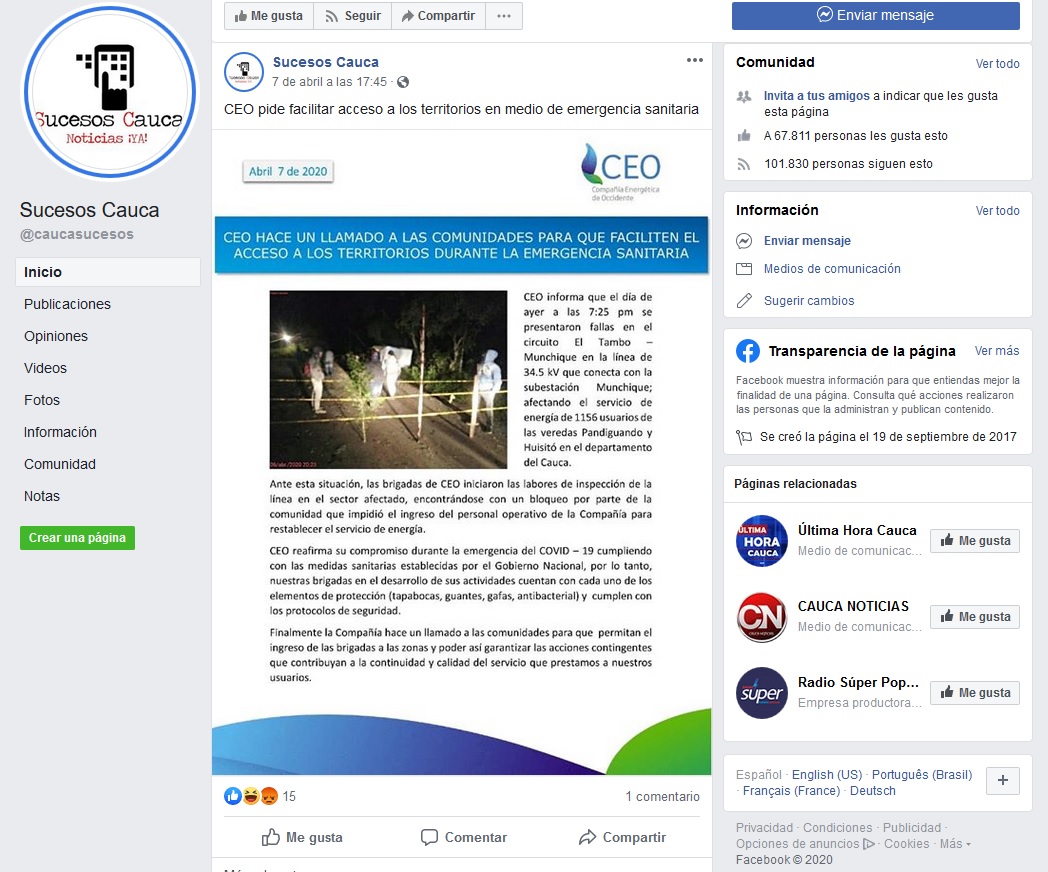The image size is (1048, 872).
Task: Send a message with the blue Enviar mensaje button
Action: click(876, 15)
